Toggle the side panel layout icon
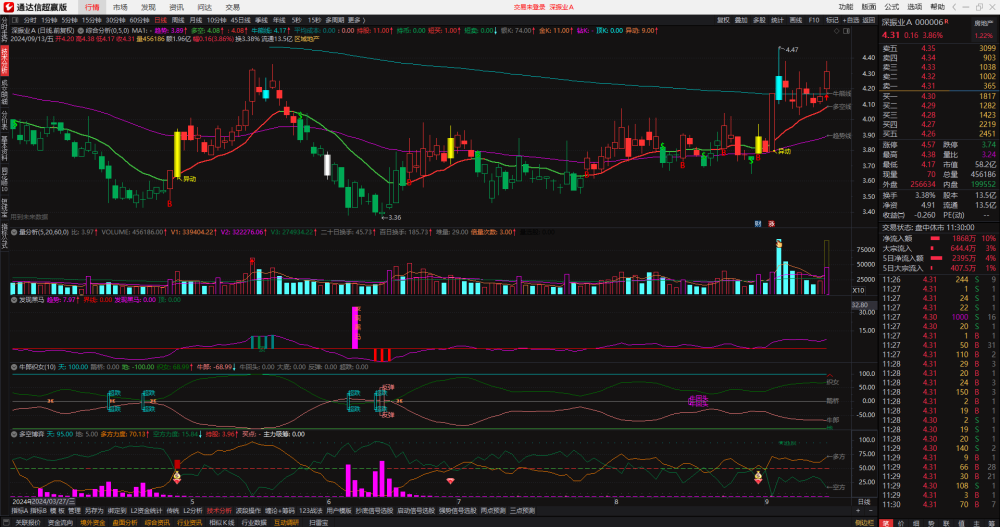 click(x=846, y=31)
